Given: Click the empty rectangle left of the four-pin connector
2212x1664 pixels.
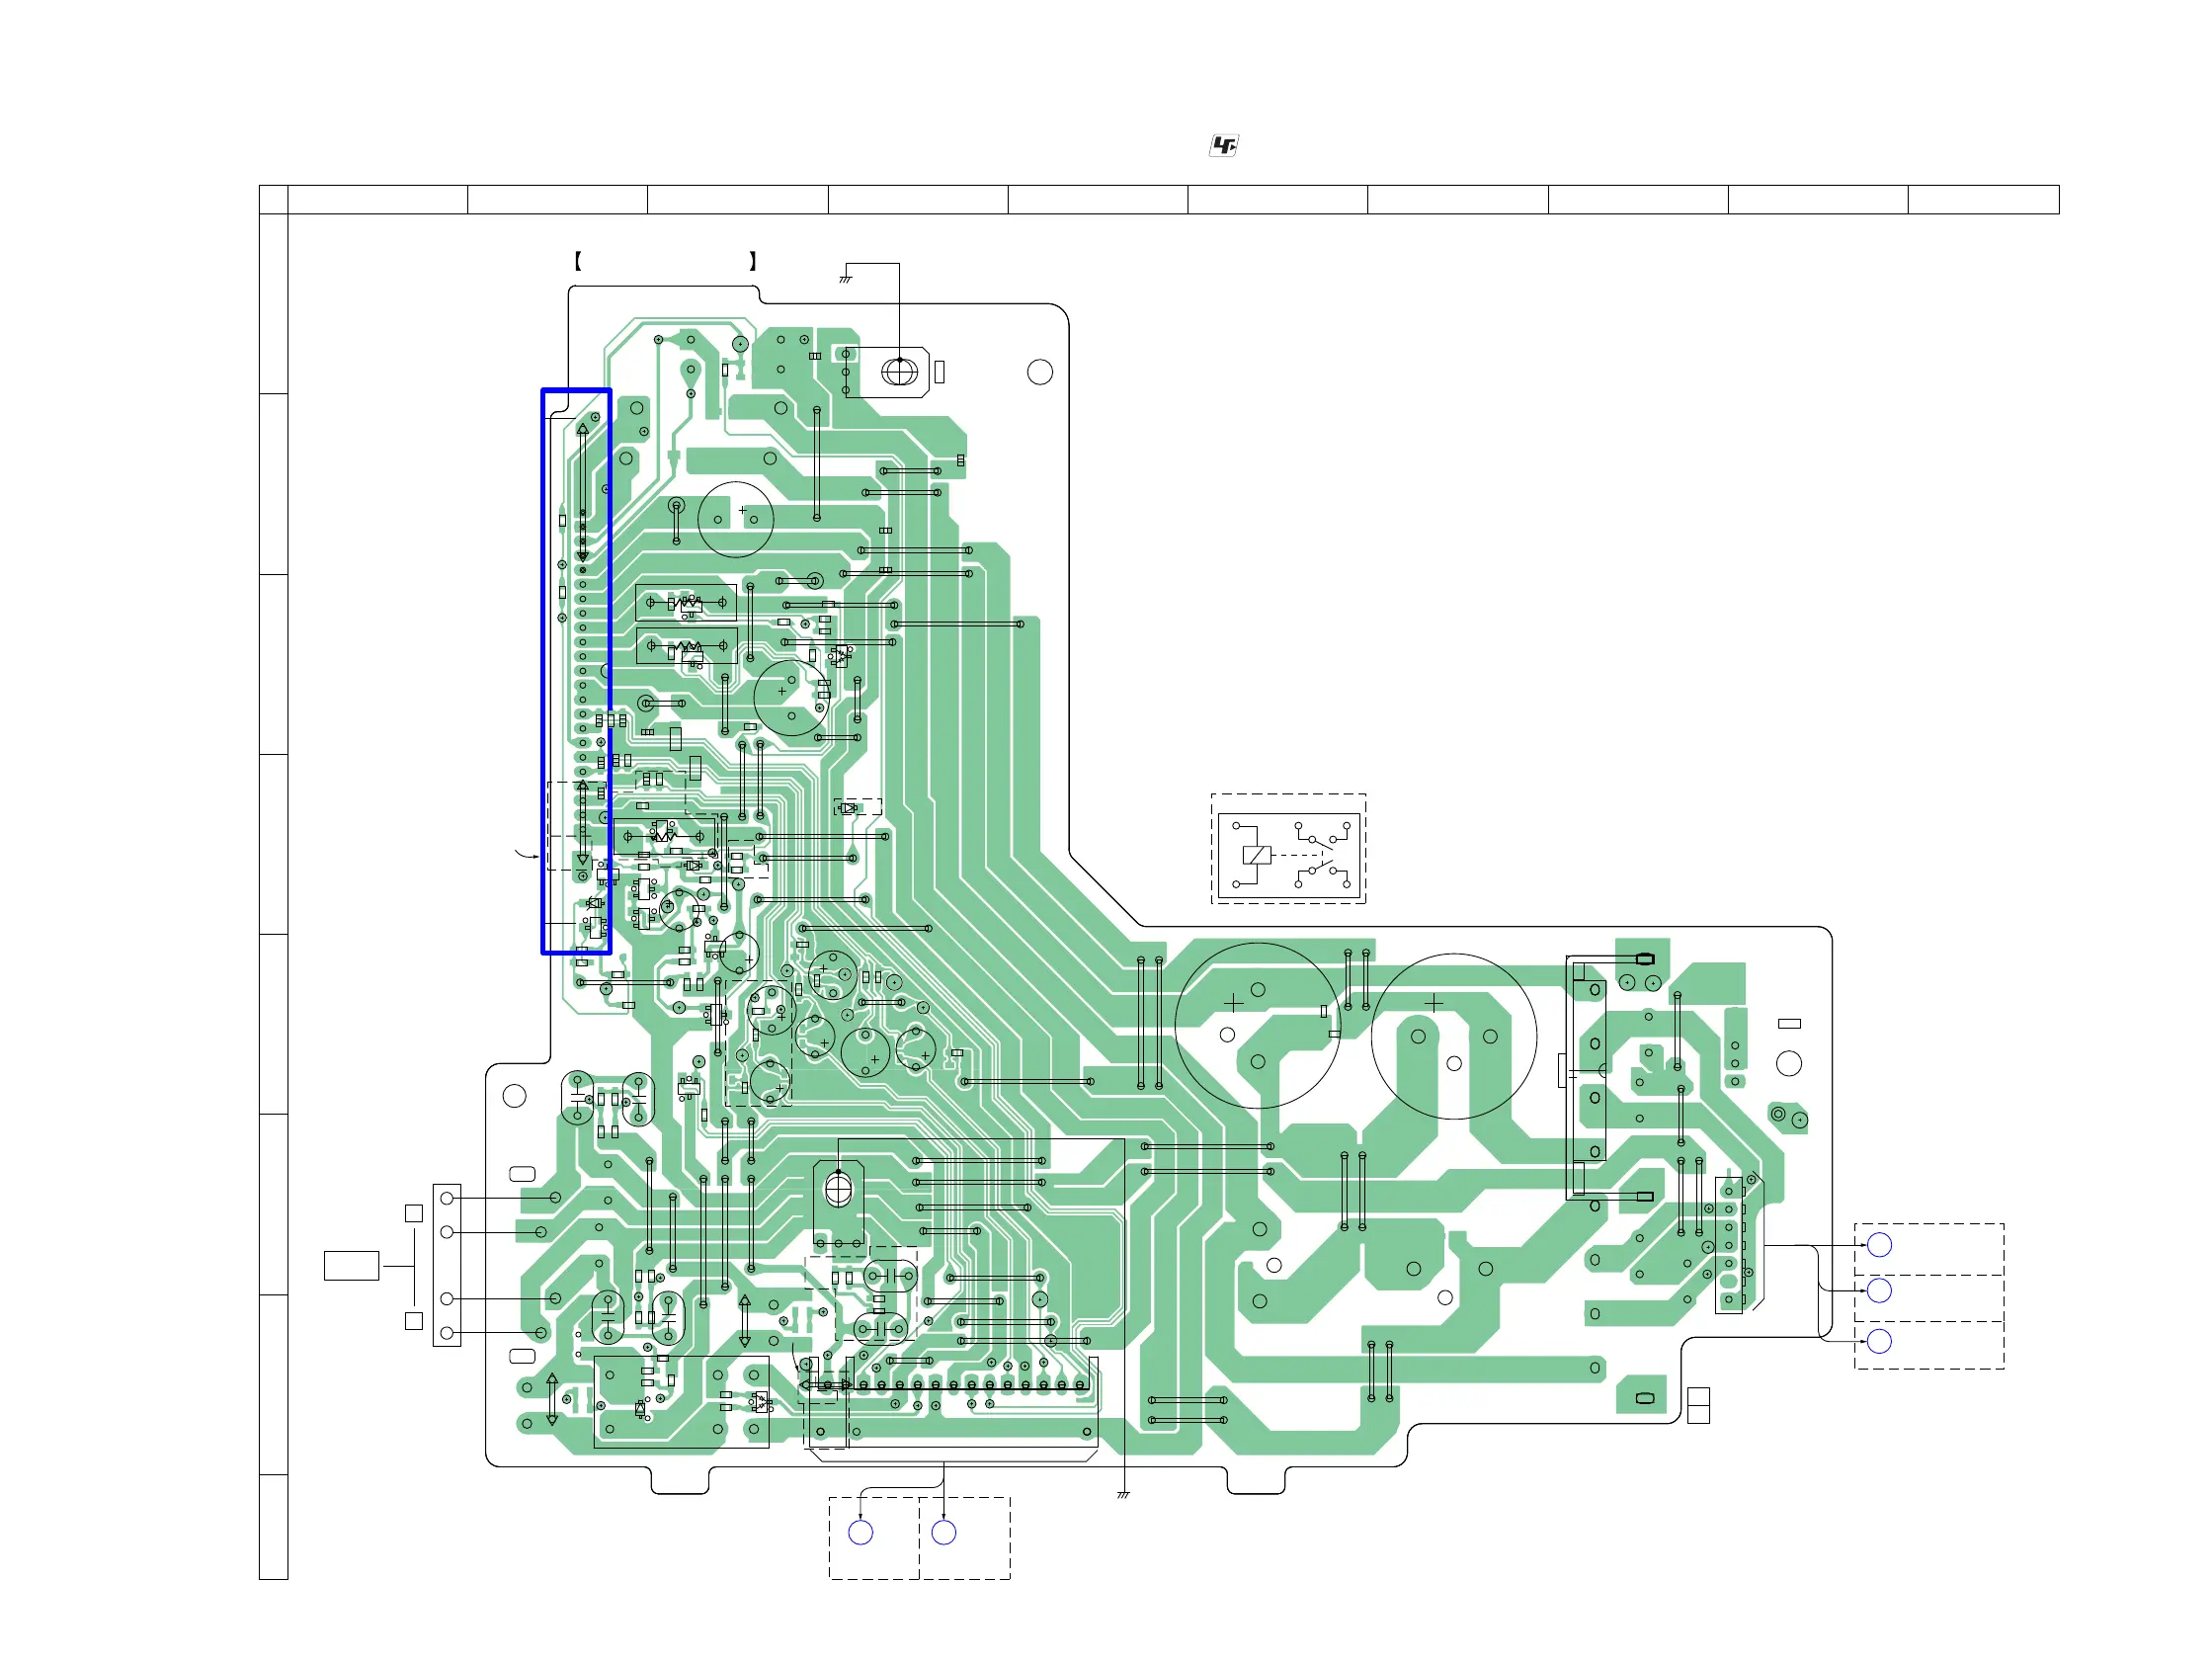Looking at the screenshot, I should (x=351, y=1265).
